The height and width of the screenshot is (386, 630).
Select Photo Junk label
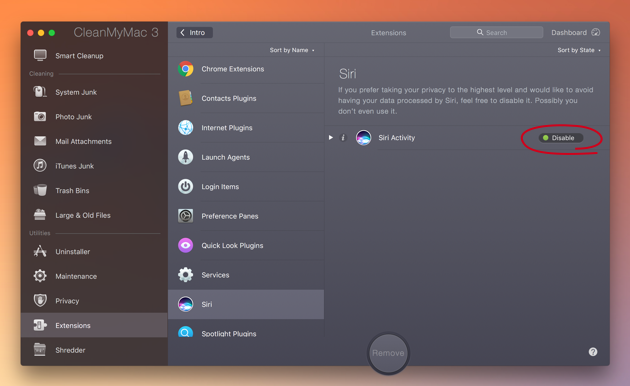click(74, 117)
